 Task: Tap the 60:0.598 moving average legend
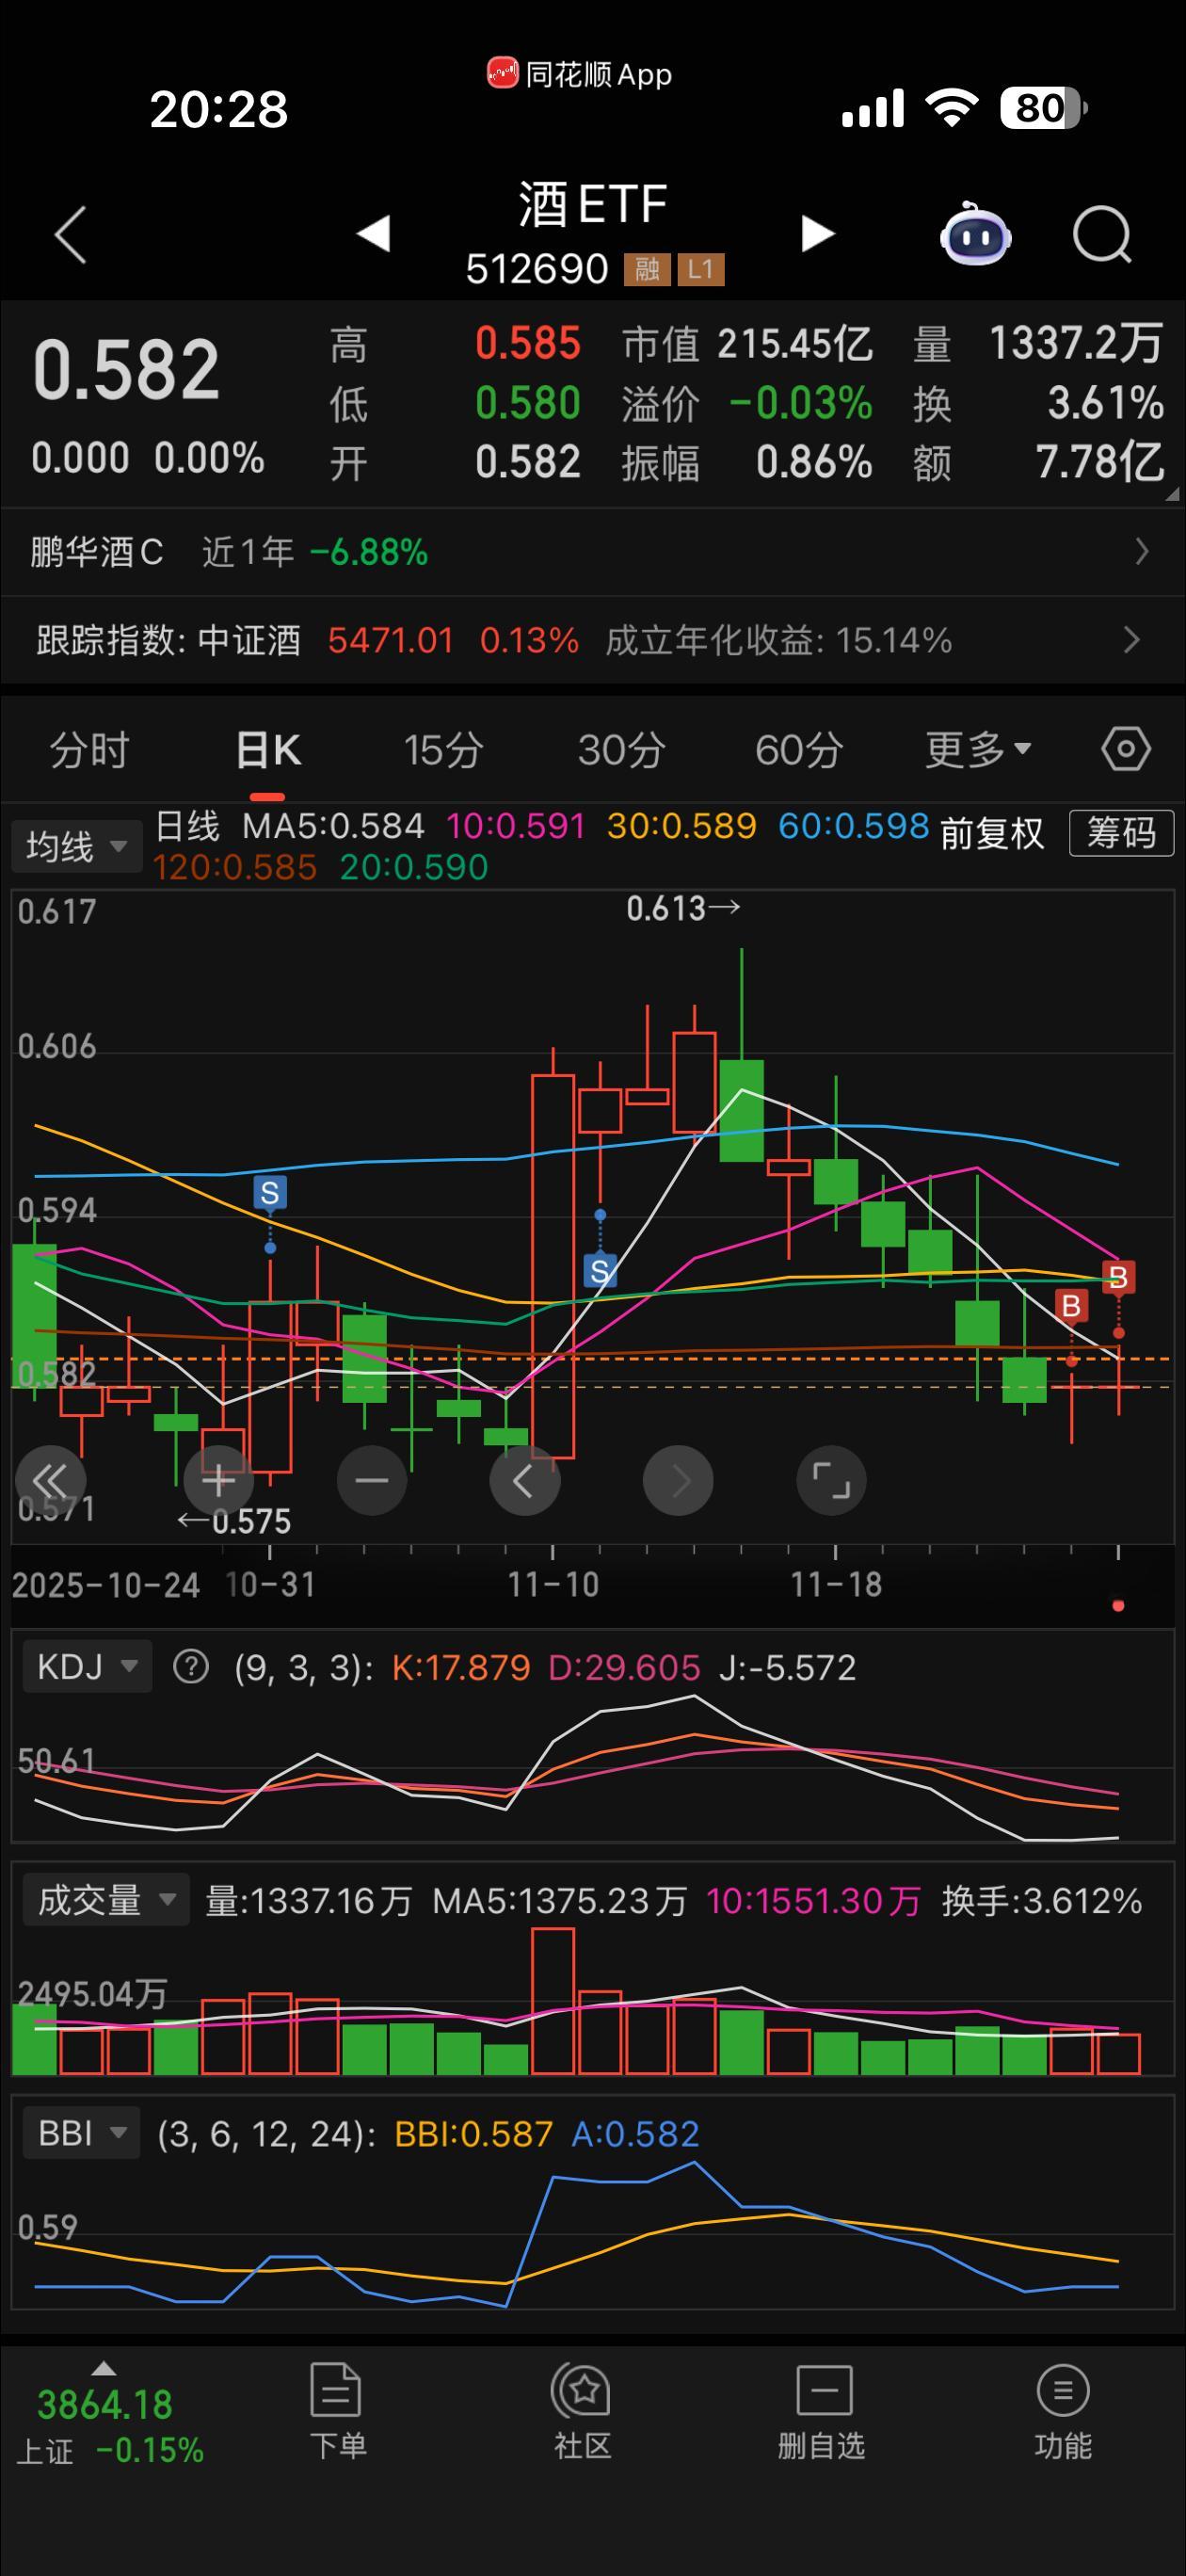(x=854, y=826)
